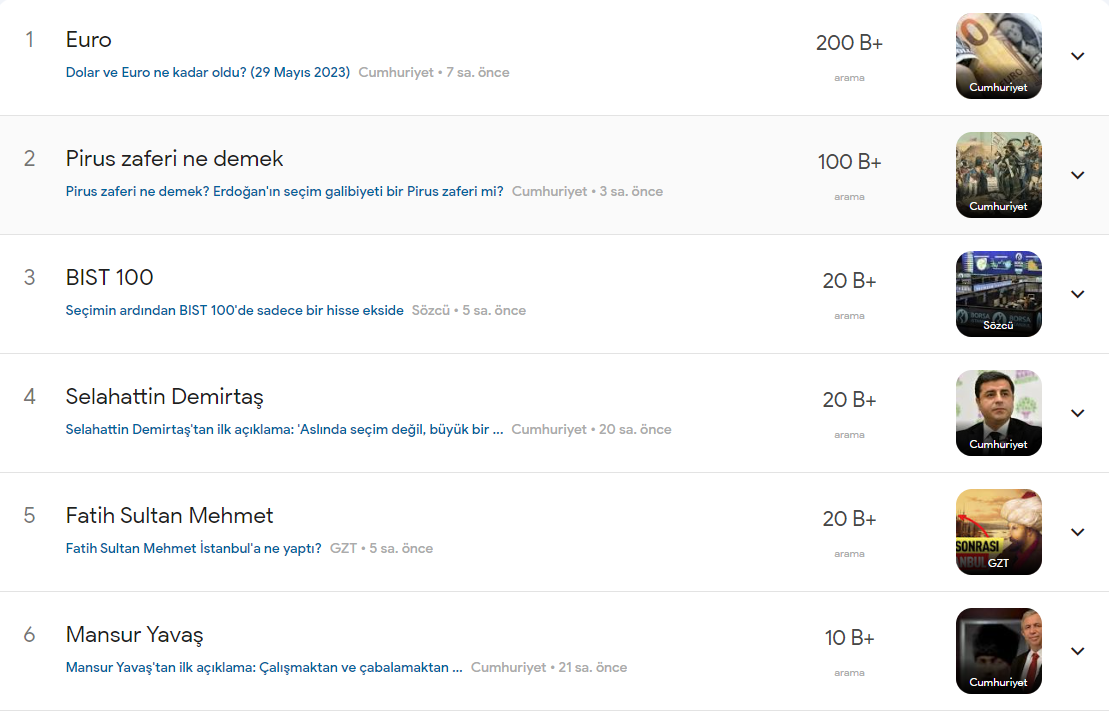The image size is (1109, 712).
Task: Open the Fatih Sultan Mehmet GZT thumbnail
Action: 998,532
